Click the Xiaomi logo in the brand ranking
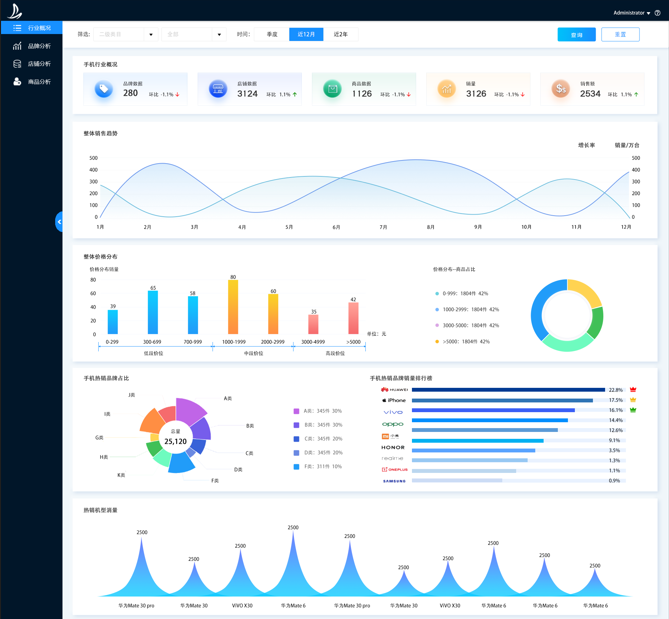Viewport: 669px width, 619px height. 390,436
